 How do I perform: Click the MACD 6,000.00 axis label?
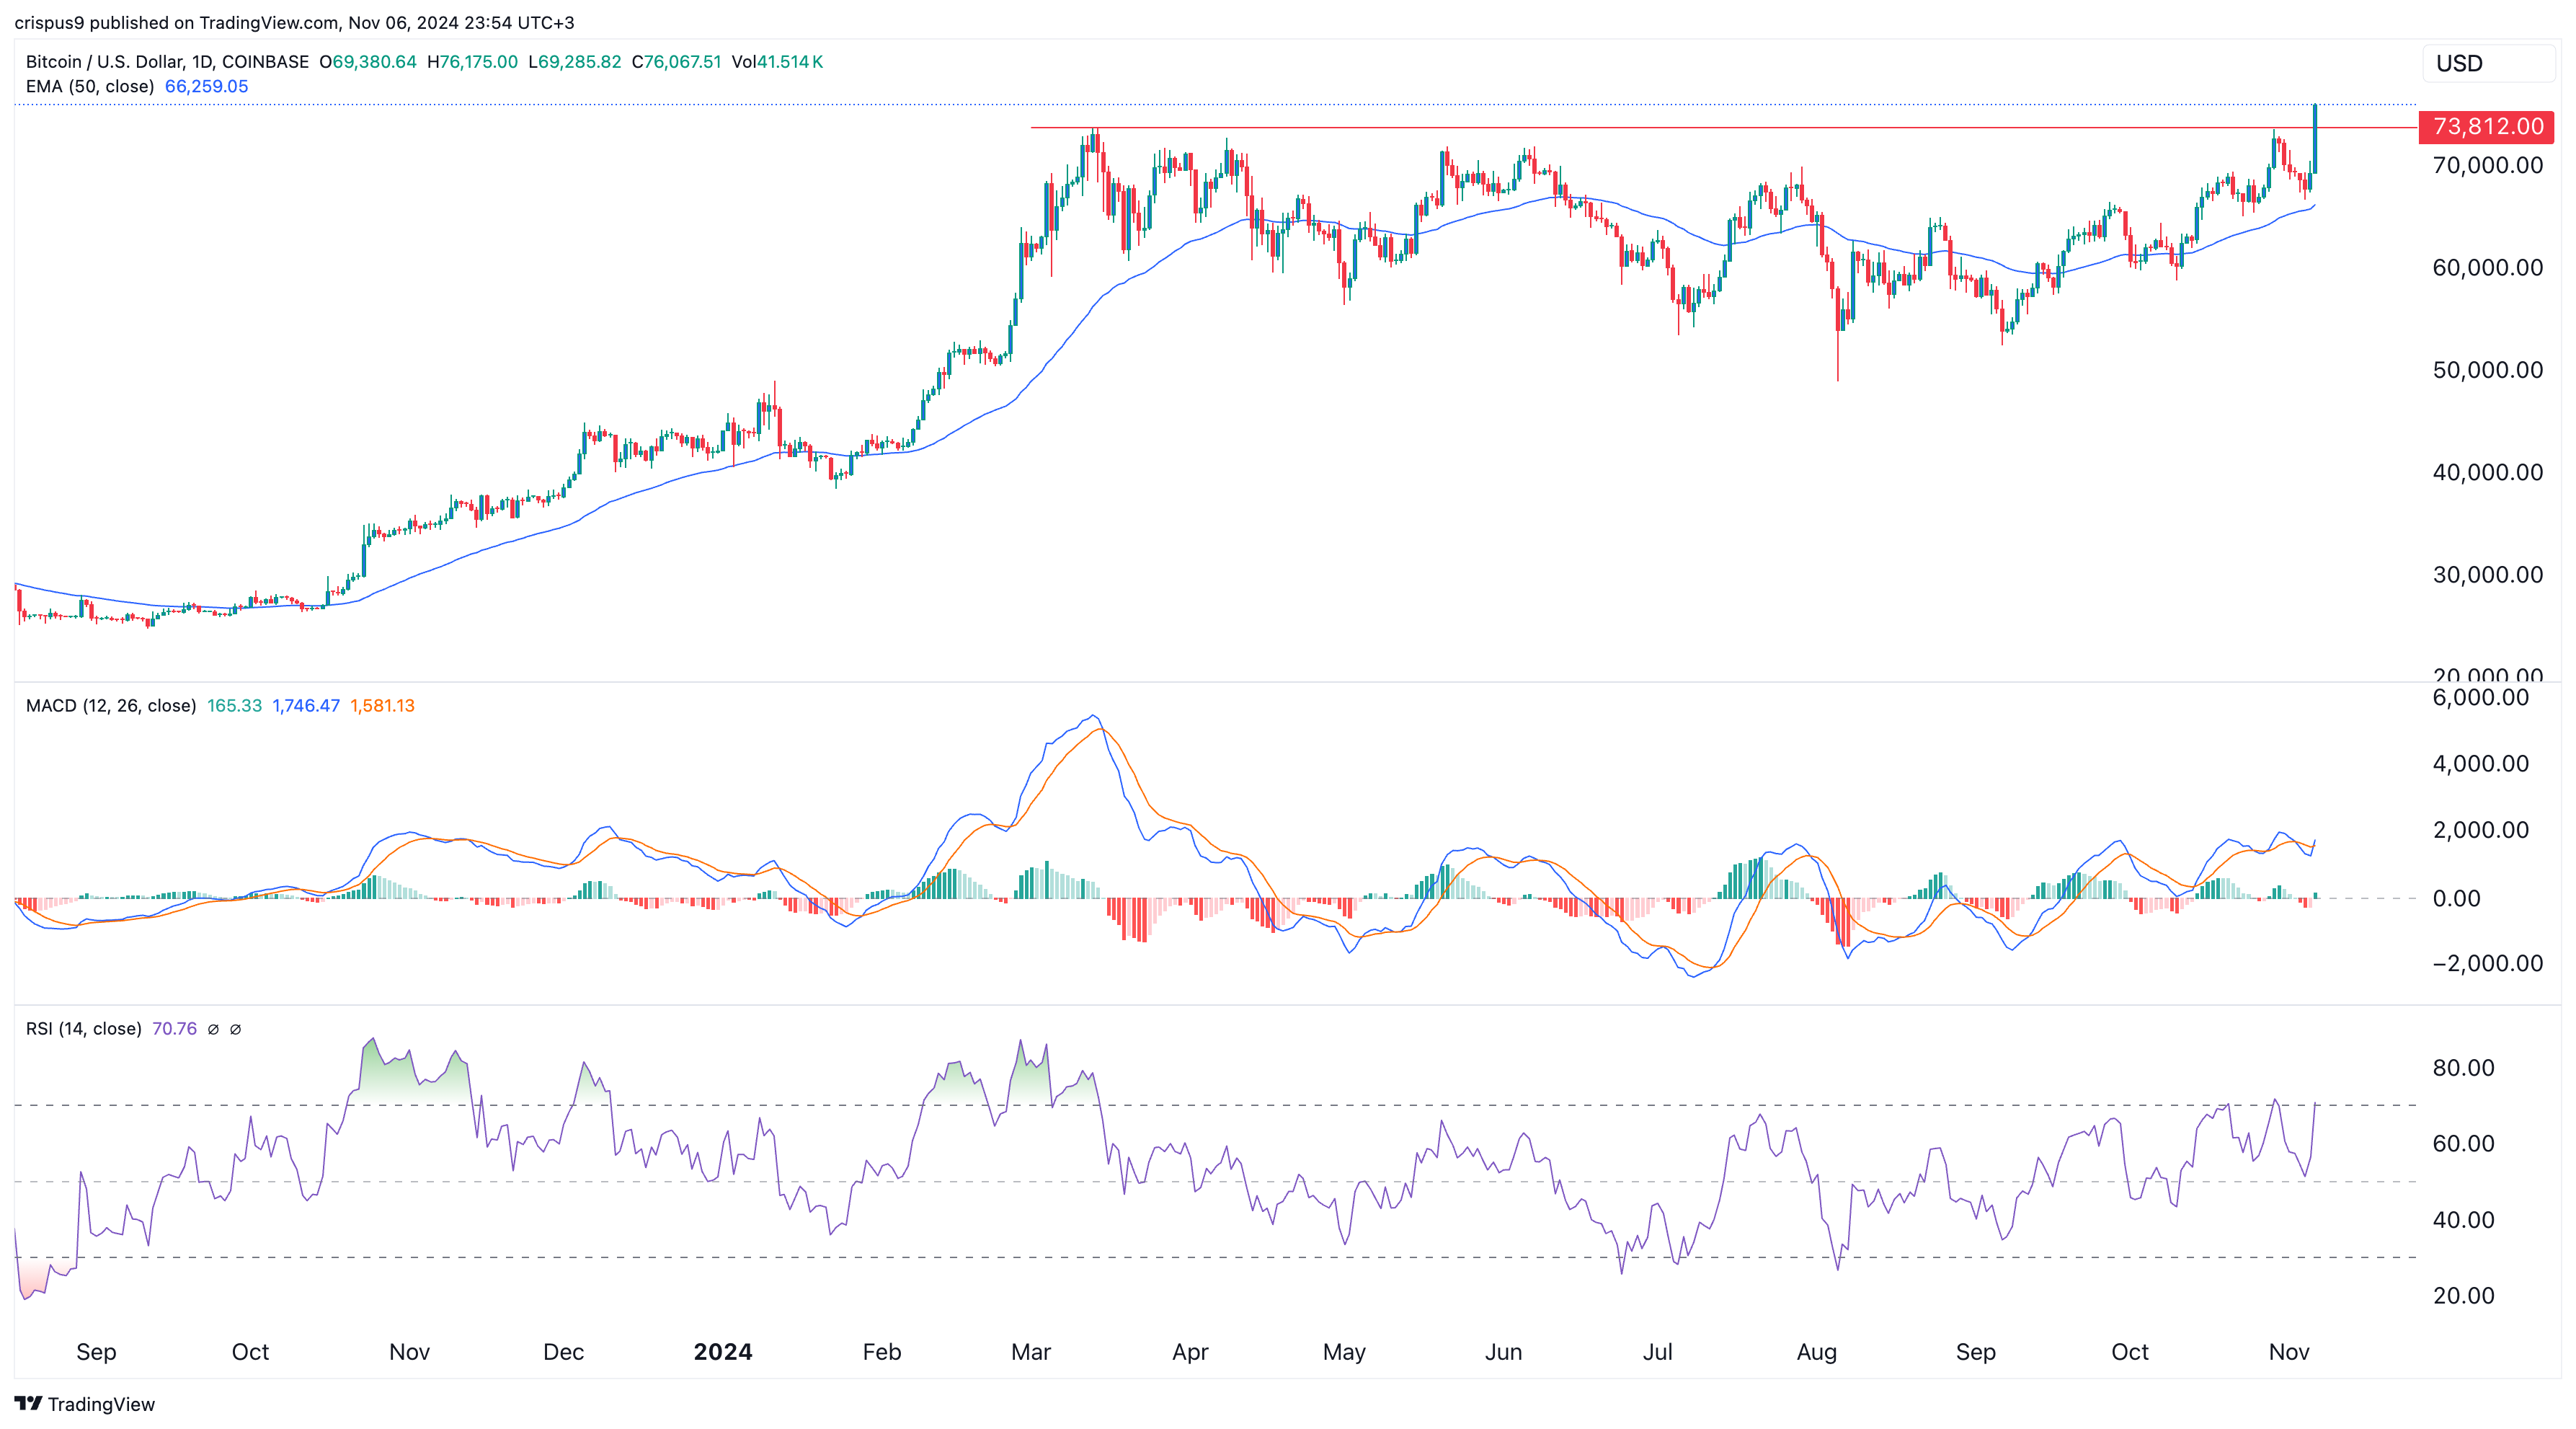pos(2480,698)
